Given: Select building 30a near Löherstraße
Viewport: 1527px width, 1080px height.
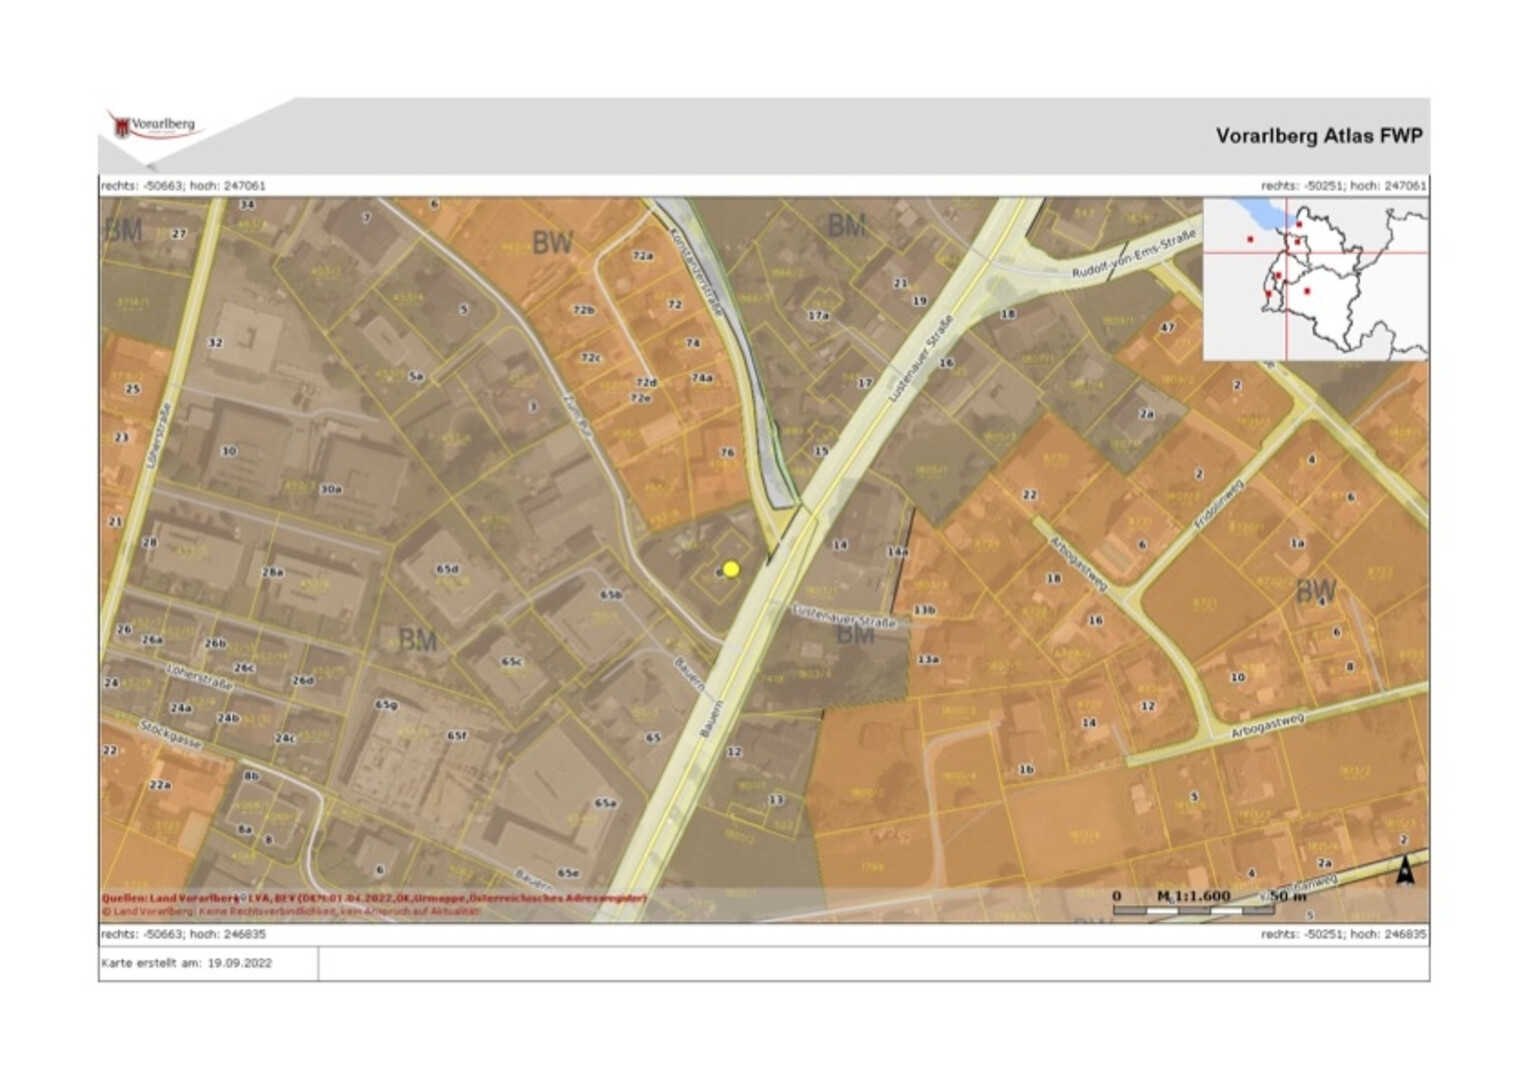Looking at the screenshot, I should click(x=331, y=489).
